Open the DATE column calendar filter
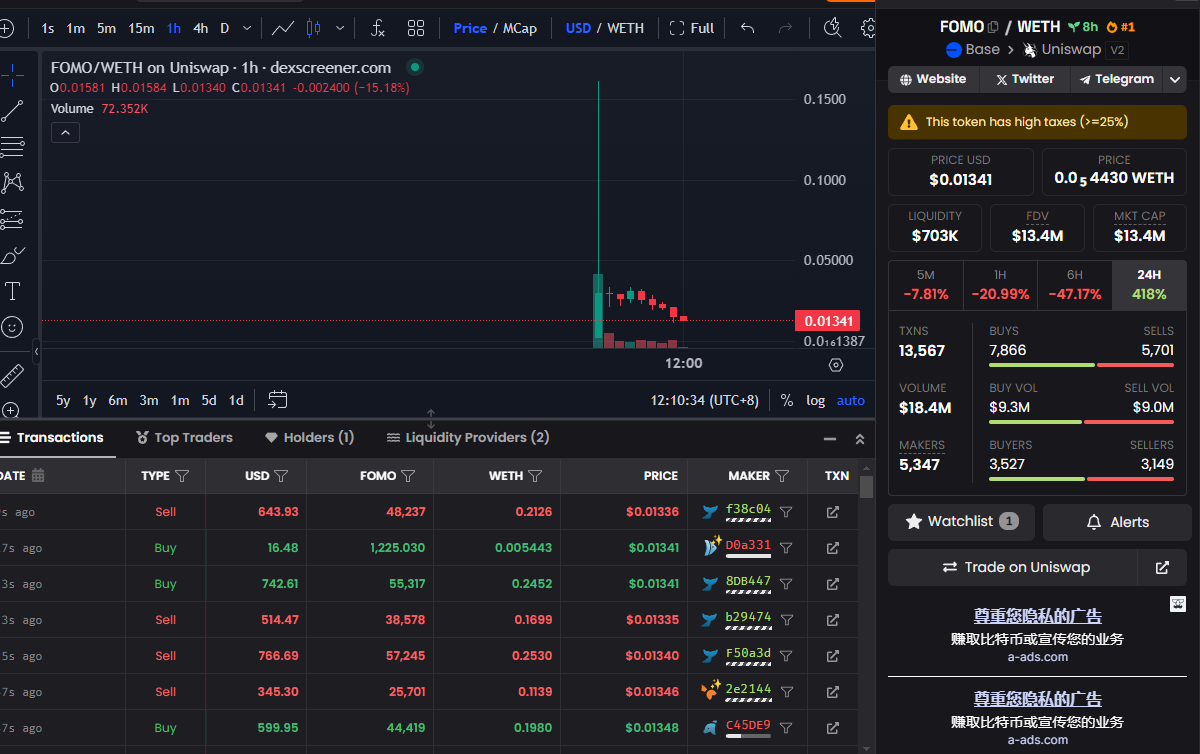The height and width of the screenshot is (754, 1200). pyautogui.click(x=38, y=475)
